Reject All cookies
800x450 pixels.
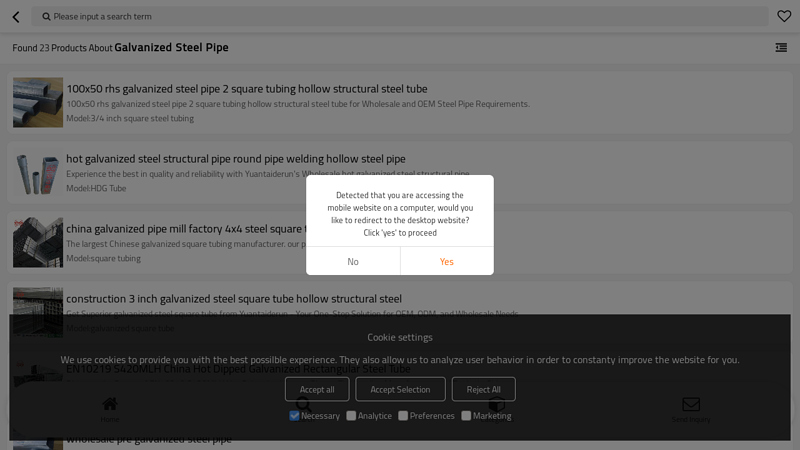point(483,389)
